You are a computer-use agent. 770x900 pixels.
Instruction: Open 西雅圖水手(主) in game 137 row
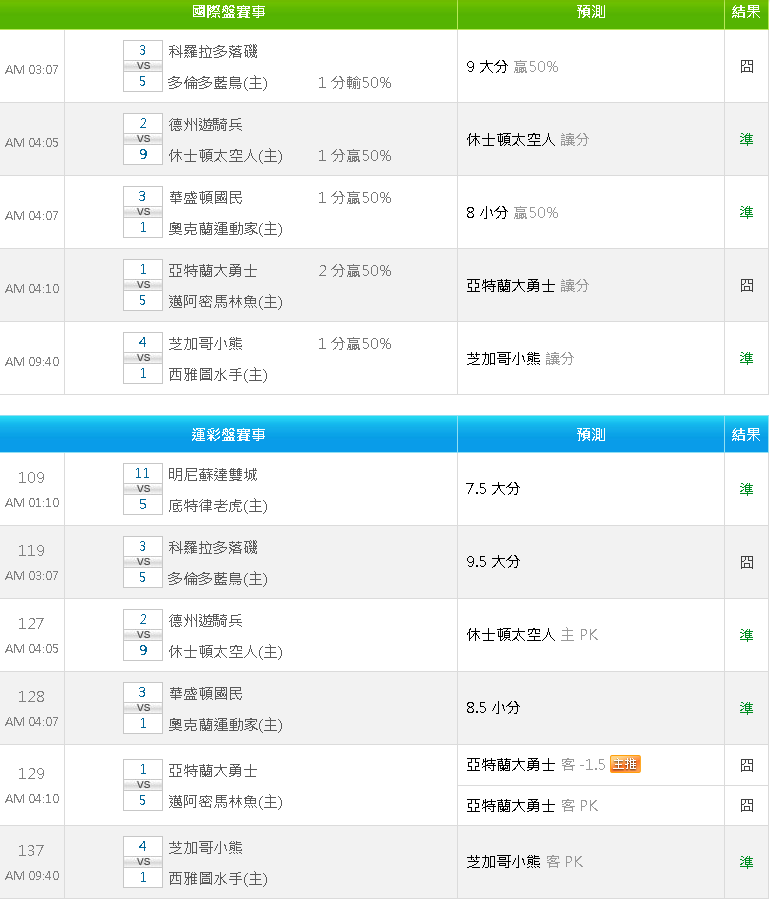click(x=217, y=878)
